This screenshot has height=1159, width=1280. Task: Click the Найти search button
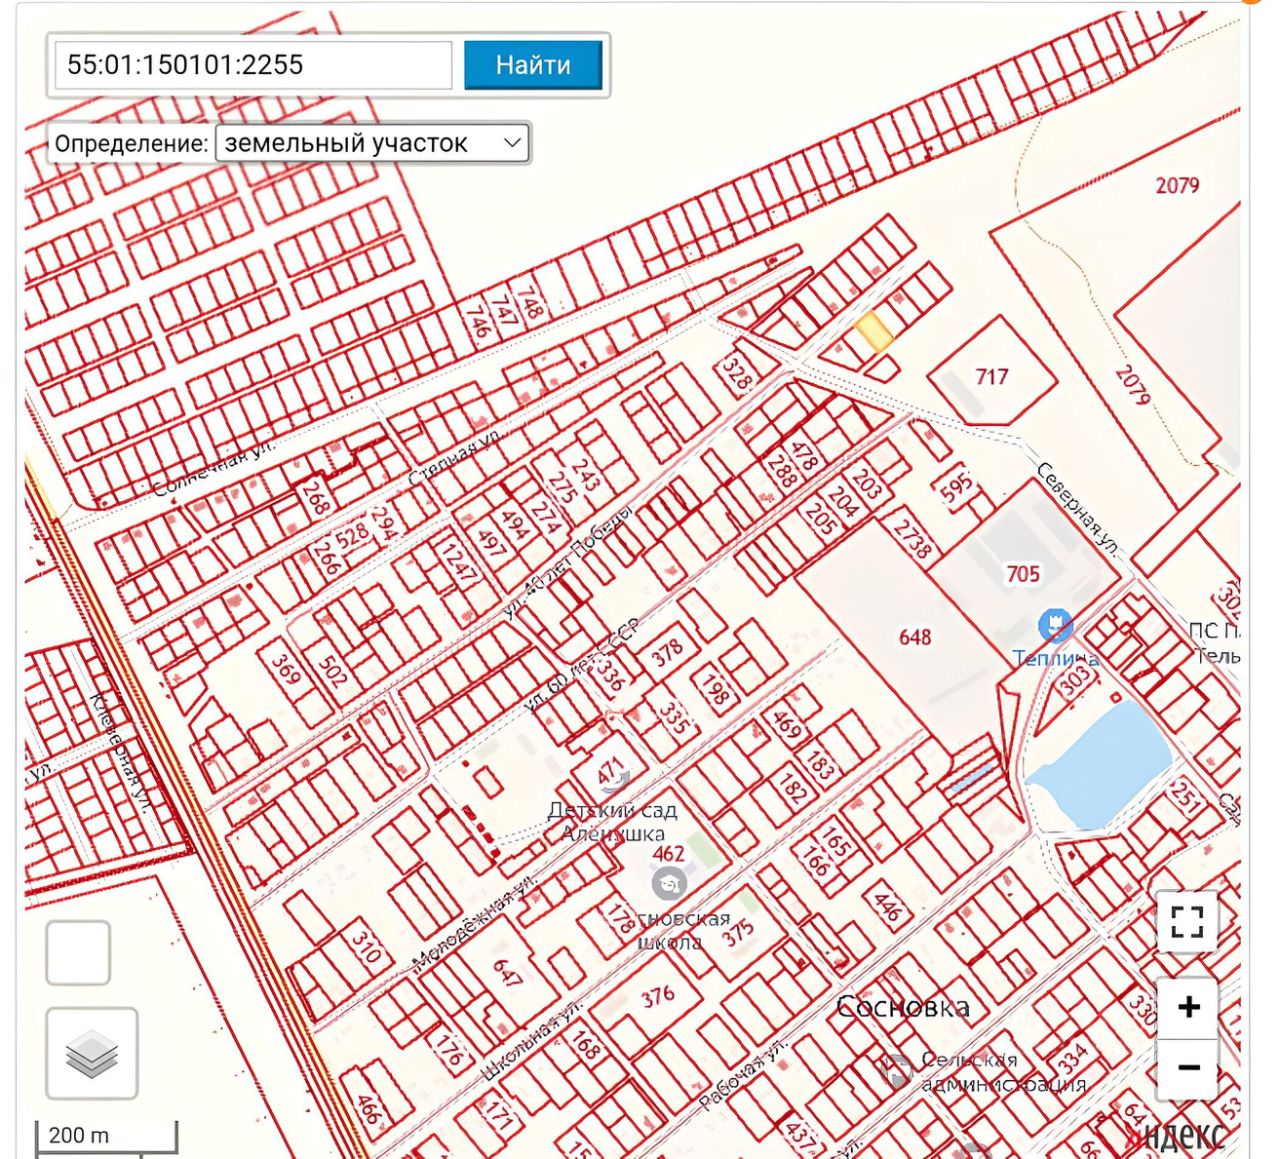click(533, 65)
